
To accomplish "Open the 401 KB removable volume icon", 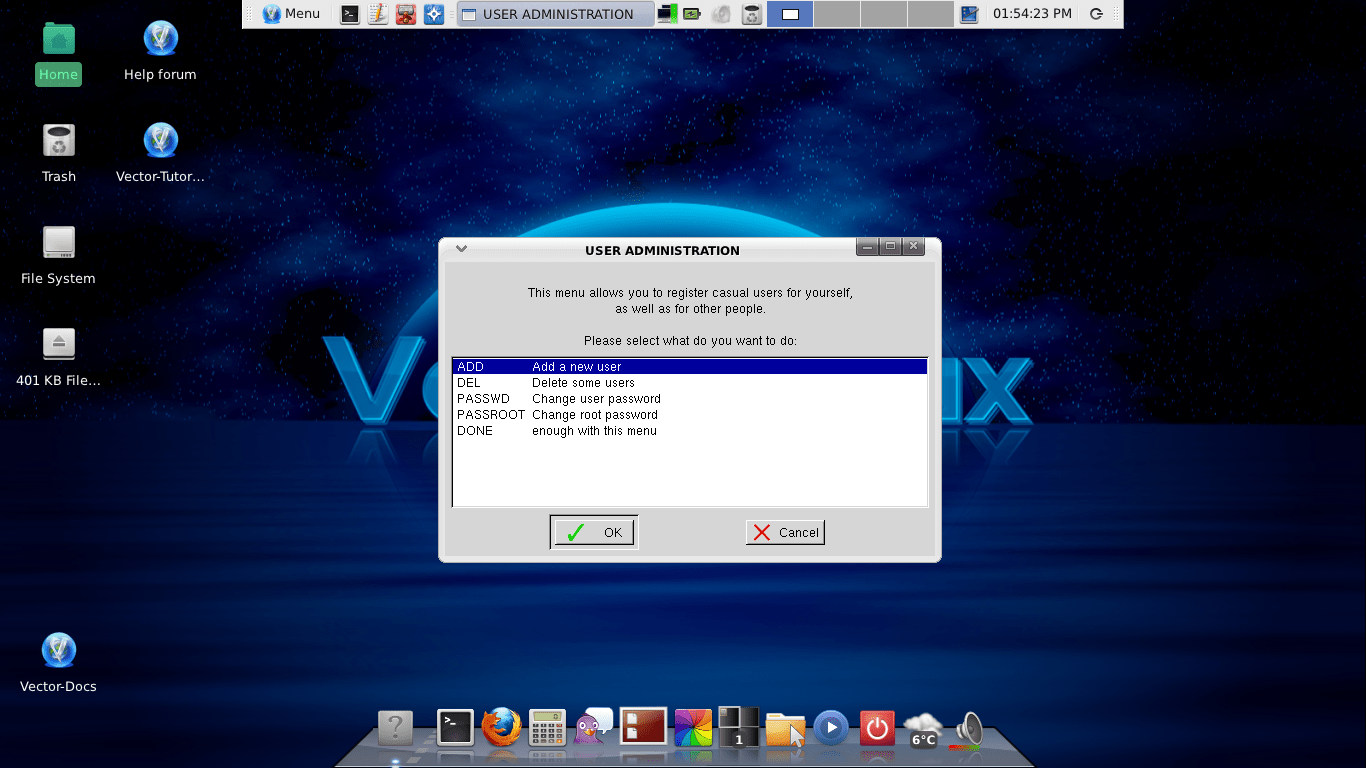I will tap(58, 357).
